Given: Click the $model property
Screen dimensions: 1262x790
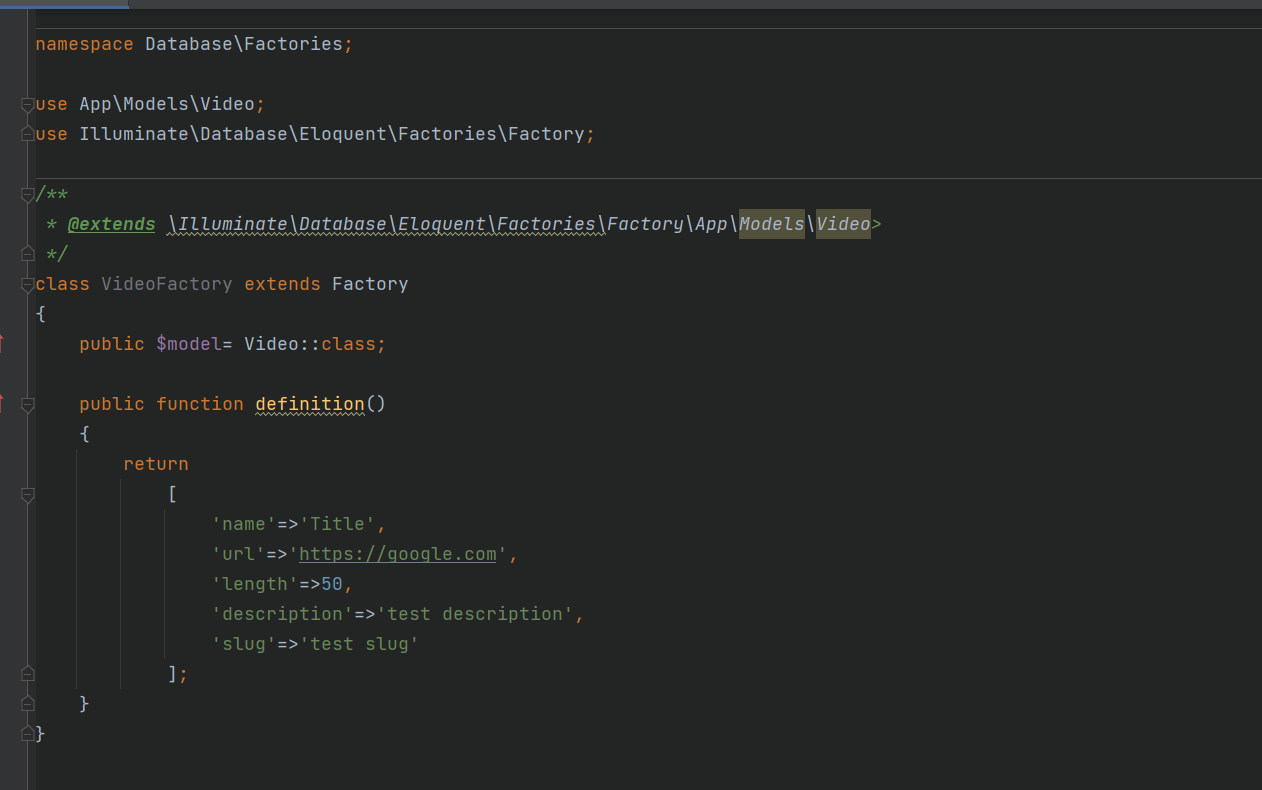Looking at the screenshot, I should pyautogui.click(x=189, y=344).
